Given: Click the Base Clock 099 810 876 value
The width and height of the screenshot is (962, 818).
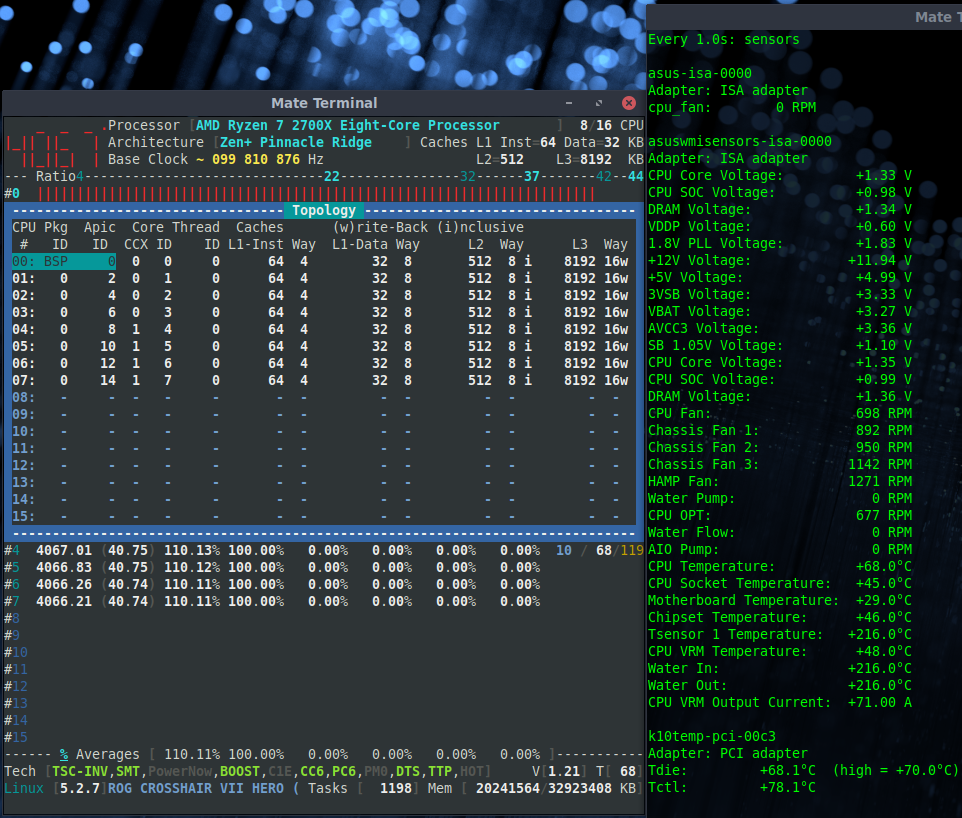Looking at the screenshot, I should point(256,160).
